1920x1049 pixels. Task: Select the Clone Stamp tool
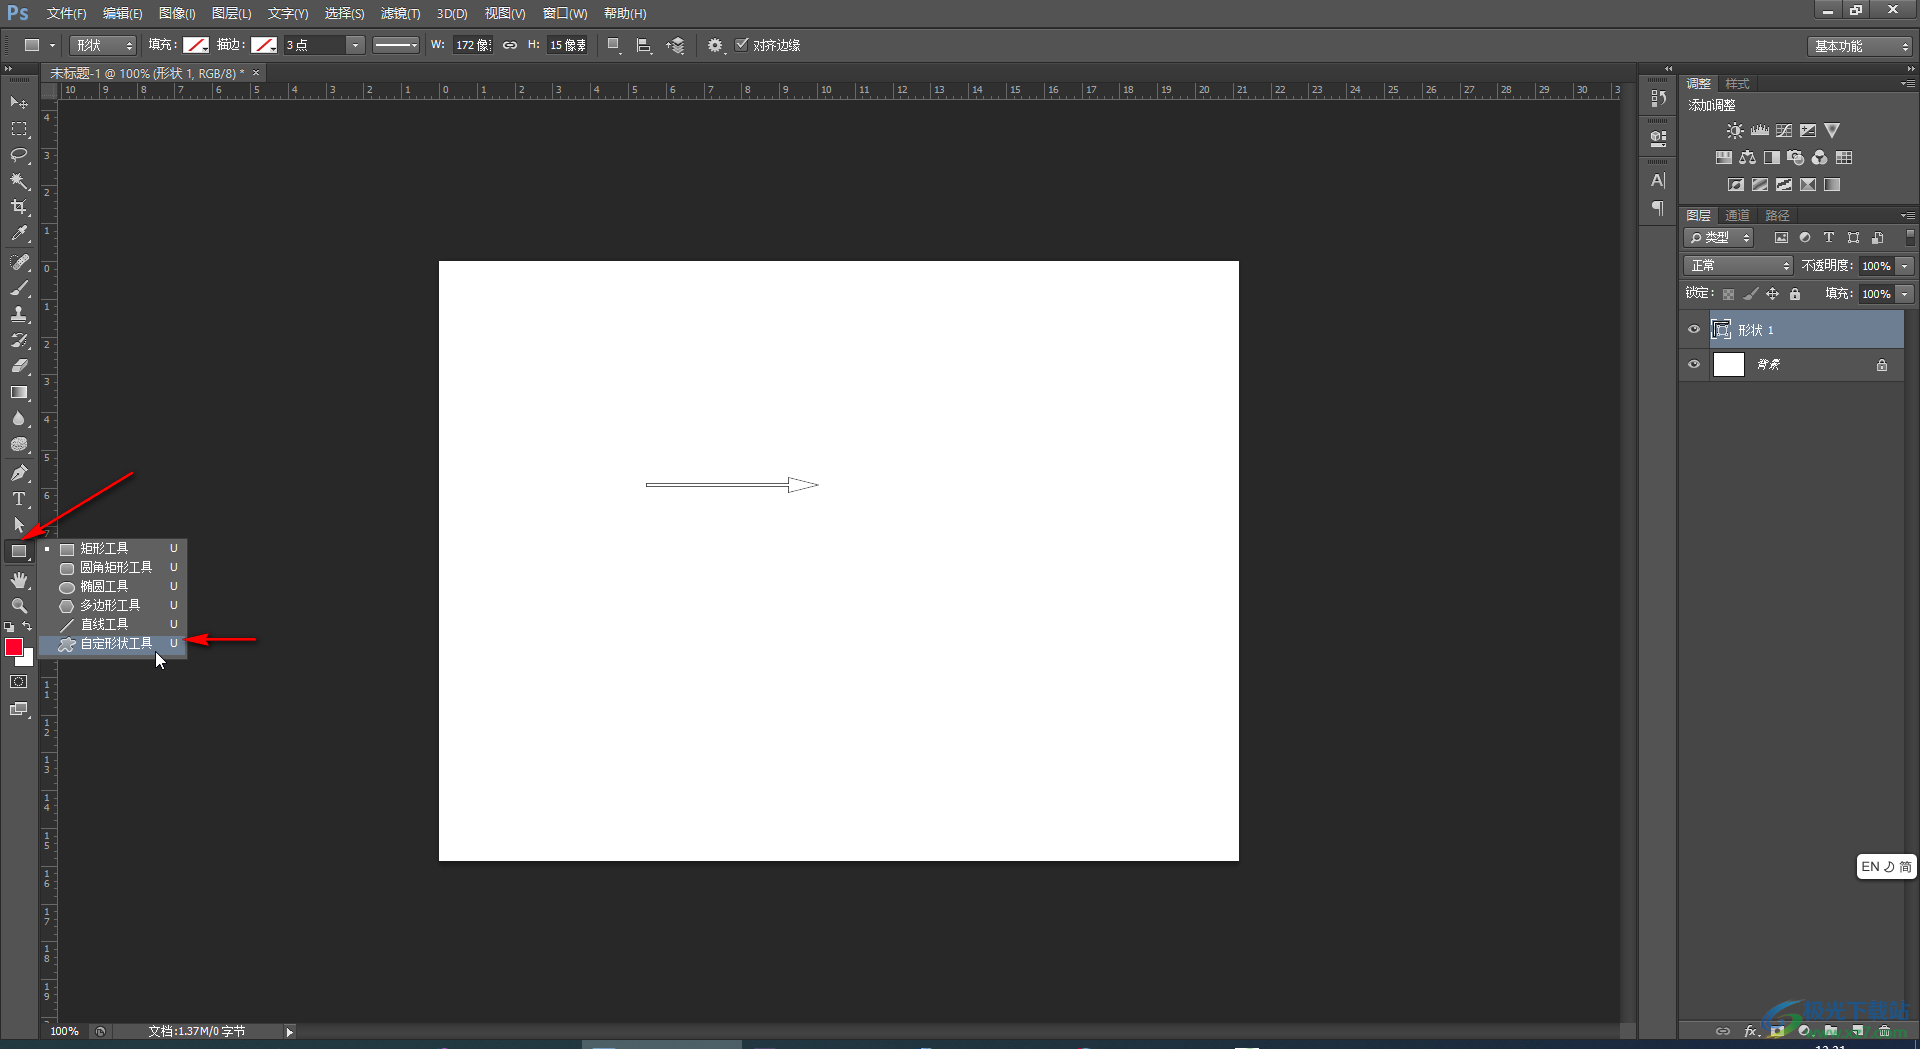[19, 314]
